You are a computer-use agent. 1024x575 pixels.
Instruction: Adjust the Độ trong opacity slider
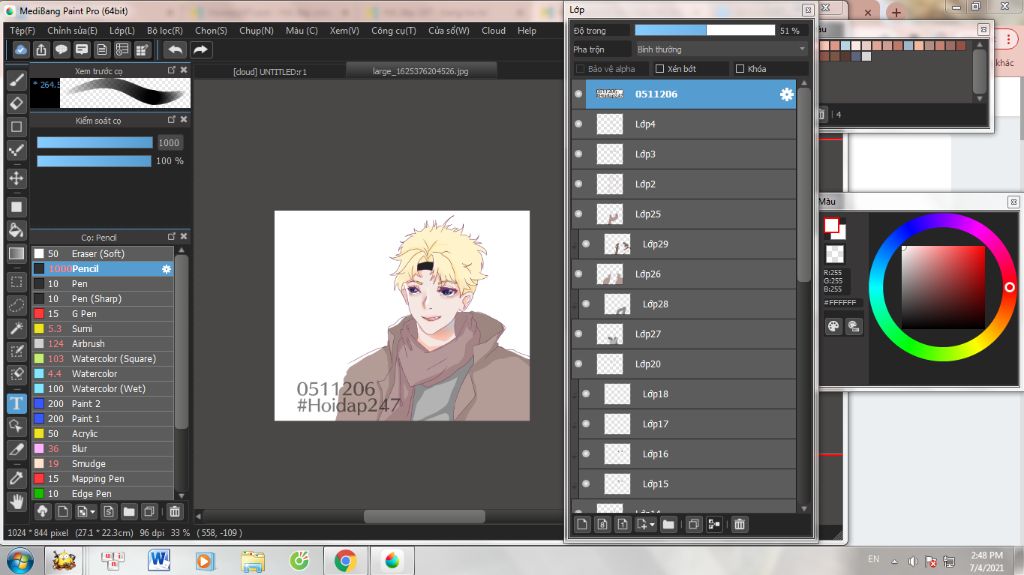(705, 30)
